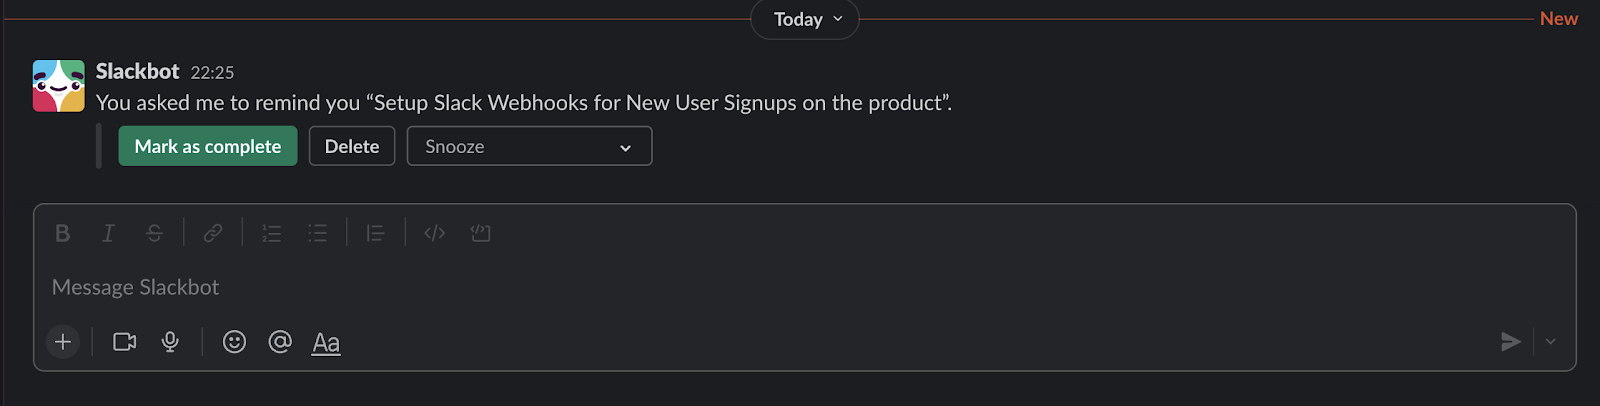Open the Snooze dropdown
This screenshot has height=406, width=1600.
(529, 146)
